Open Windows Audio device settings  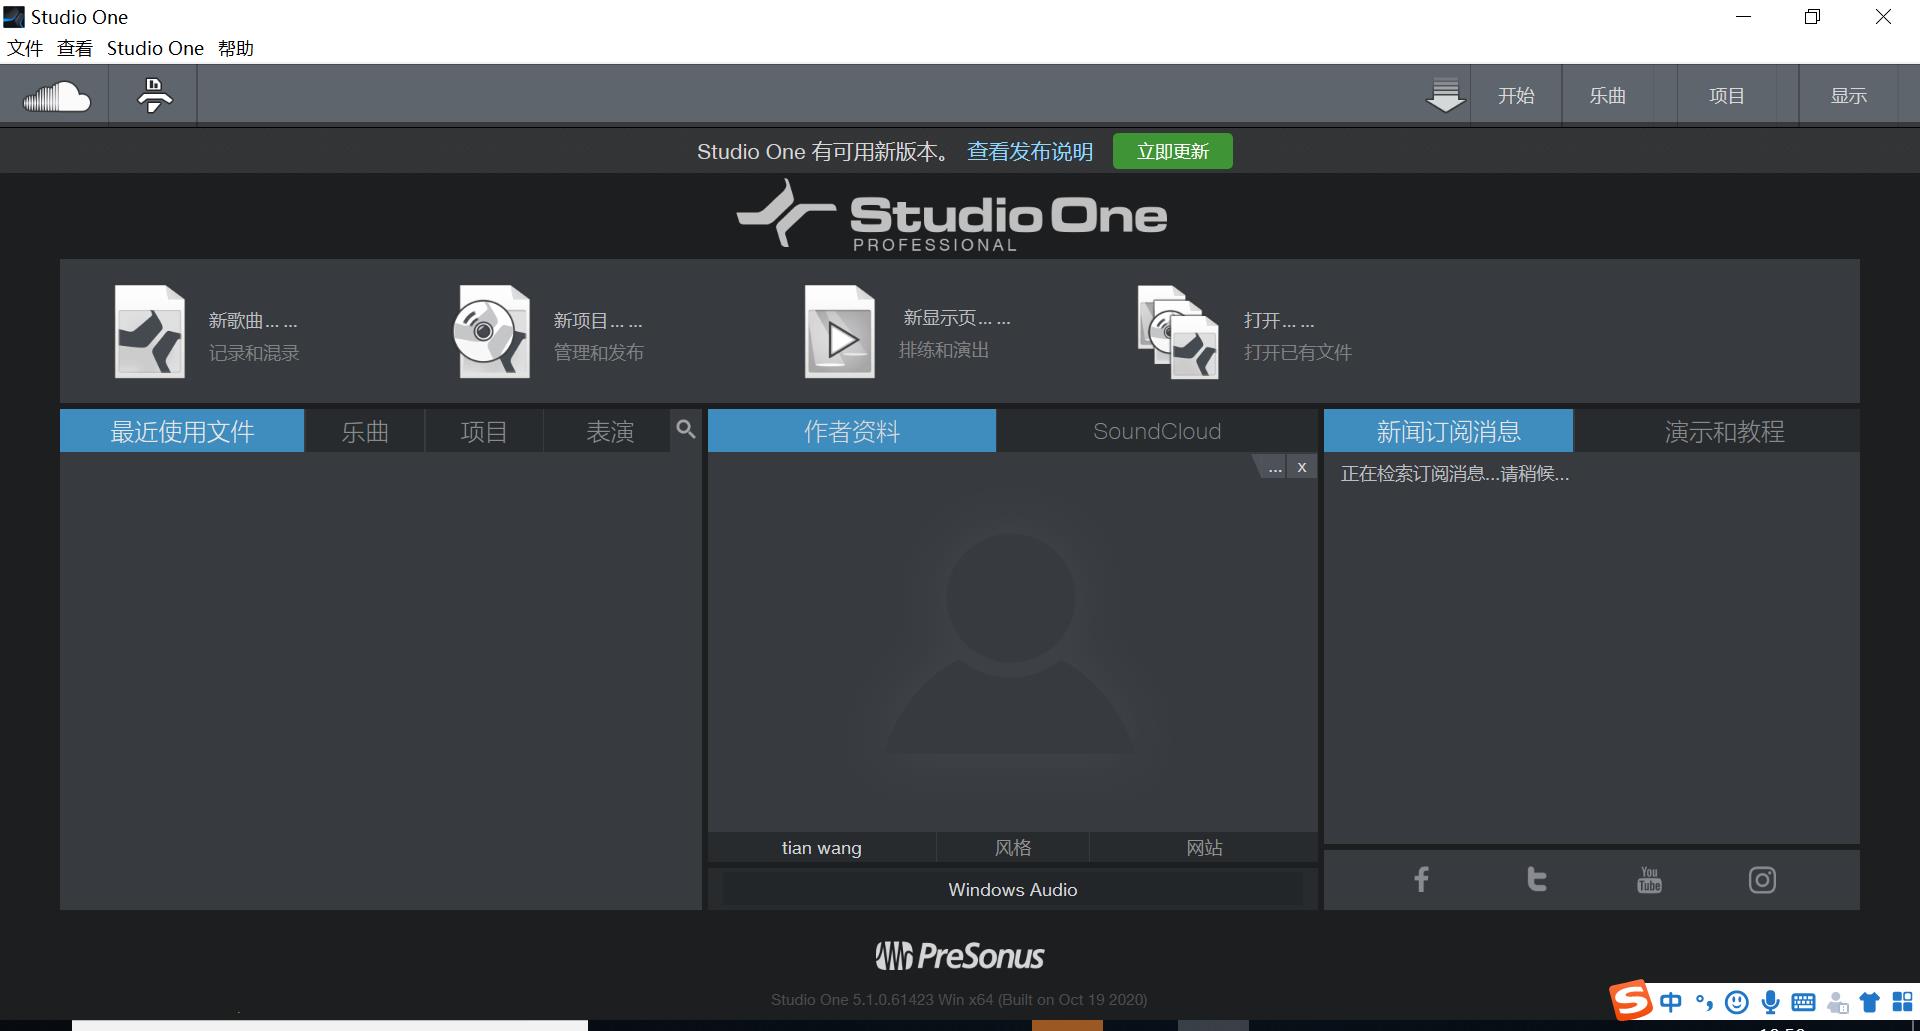pyautogui.click(x=1013, y=889)
